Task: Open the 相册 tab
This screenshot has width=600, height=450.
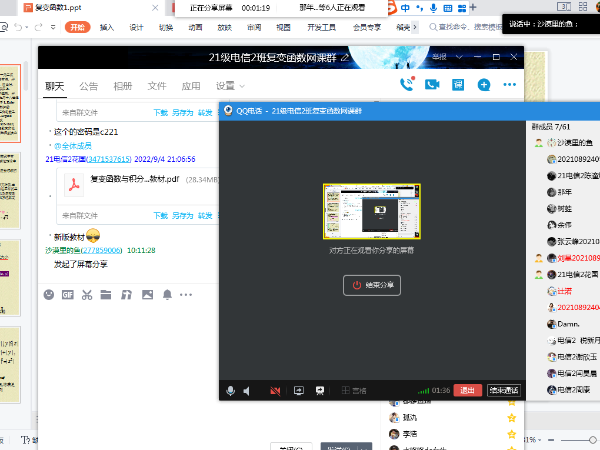Action: click(x=123, y=86)
